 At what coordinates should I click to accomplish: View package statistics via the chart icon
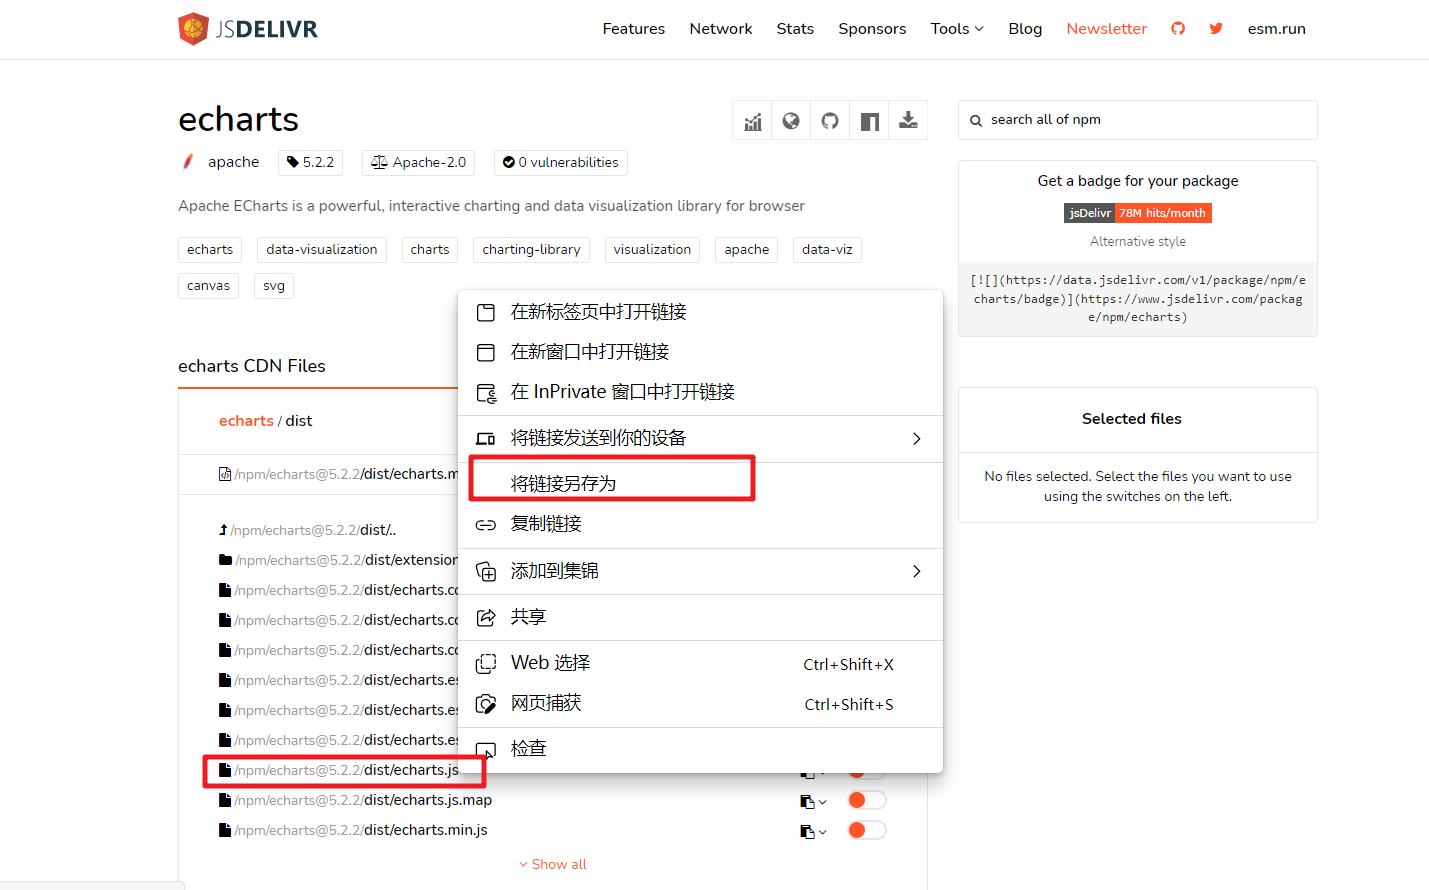coord(752,120)
